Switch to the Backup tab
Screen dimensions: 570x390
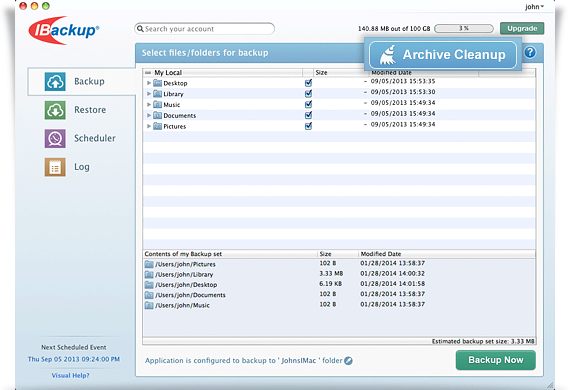[82, 81]
